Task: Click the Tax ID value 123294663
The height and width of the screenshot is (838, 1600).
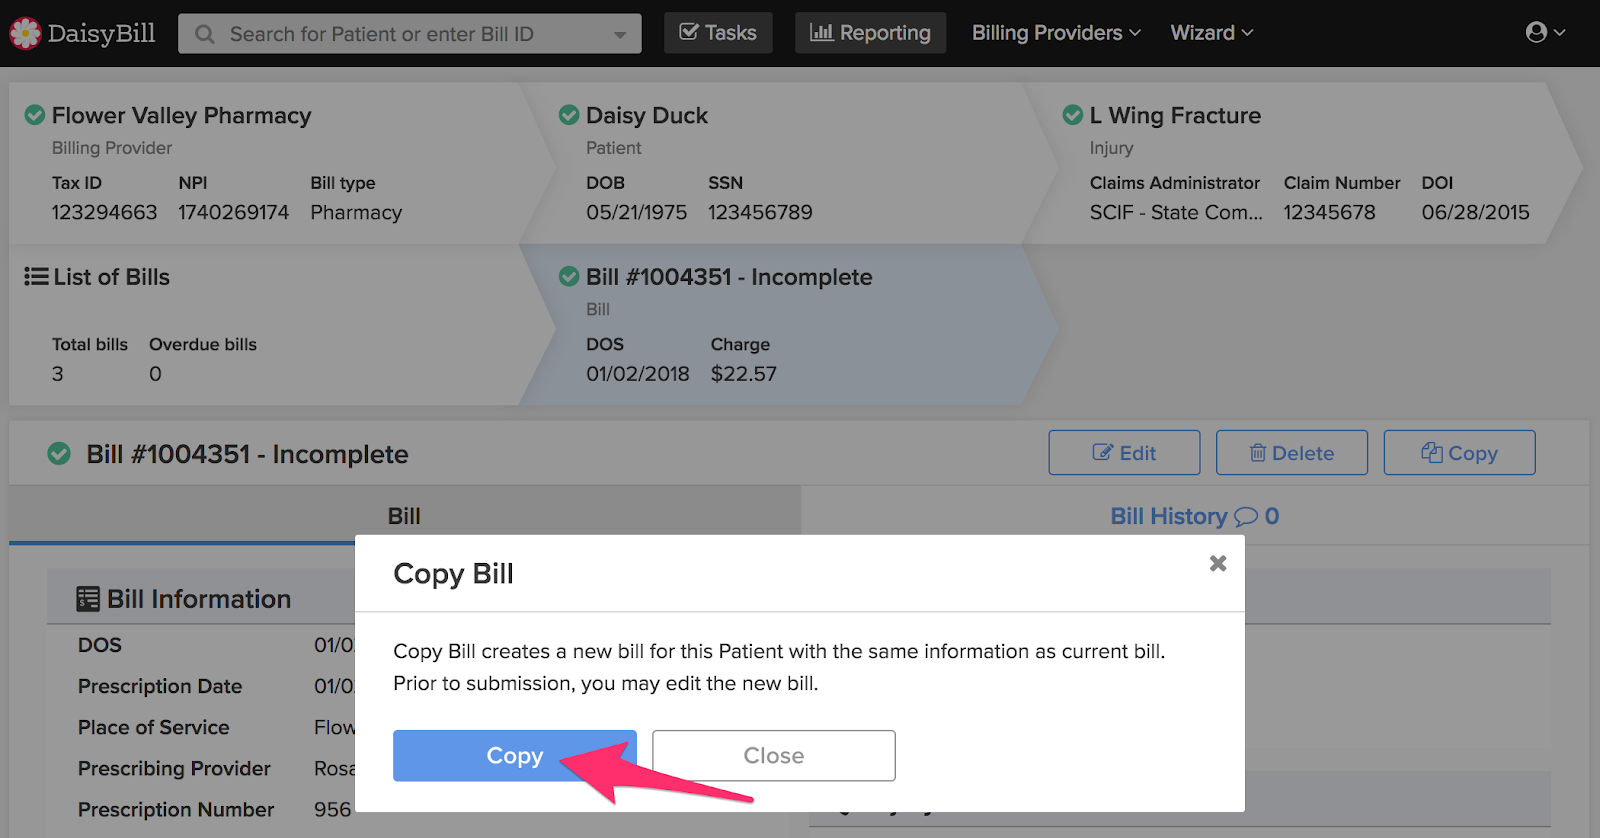Action: pyautogui.click(x=105, y=212)
